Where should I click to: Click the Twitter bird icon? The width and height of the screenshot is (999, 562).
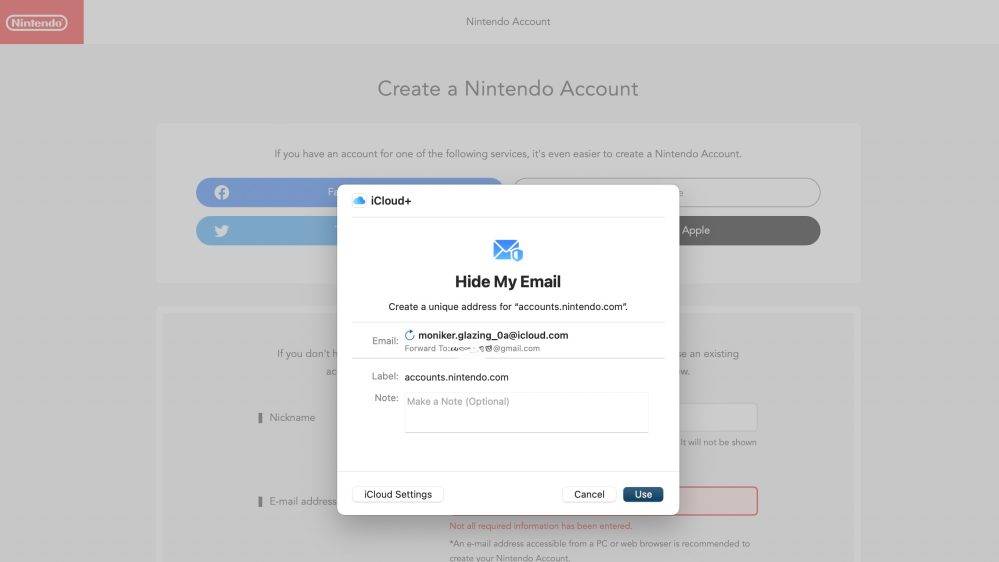coord(222,230)
